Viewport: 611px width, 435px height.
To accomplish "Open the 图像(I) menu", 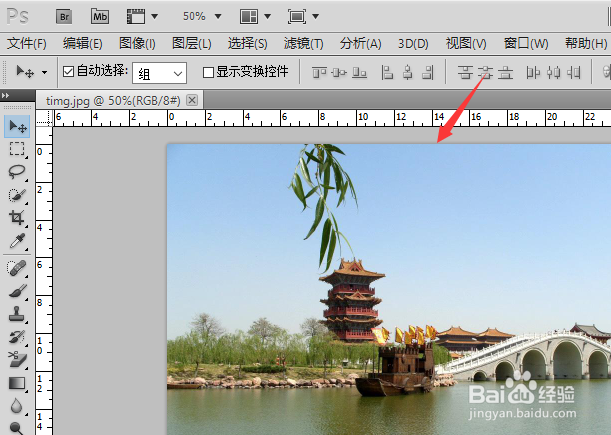I will pyautogui.click(x=137, y=43).
